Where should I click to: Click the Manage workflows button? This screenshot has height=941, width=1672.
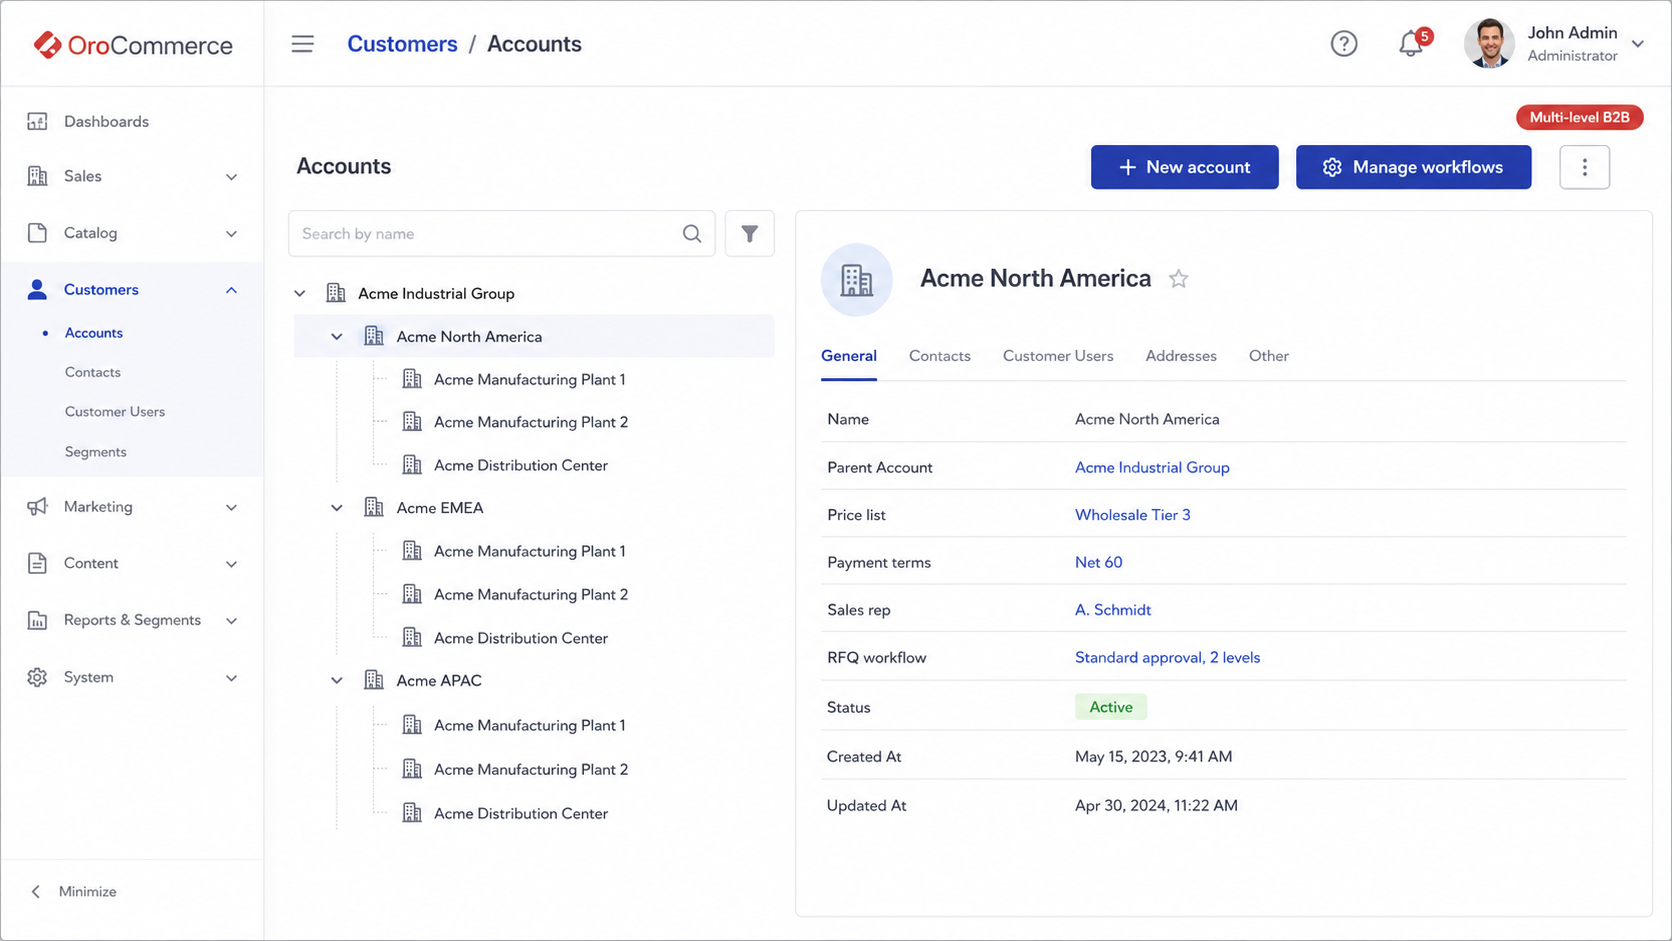click(1413, 167)
